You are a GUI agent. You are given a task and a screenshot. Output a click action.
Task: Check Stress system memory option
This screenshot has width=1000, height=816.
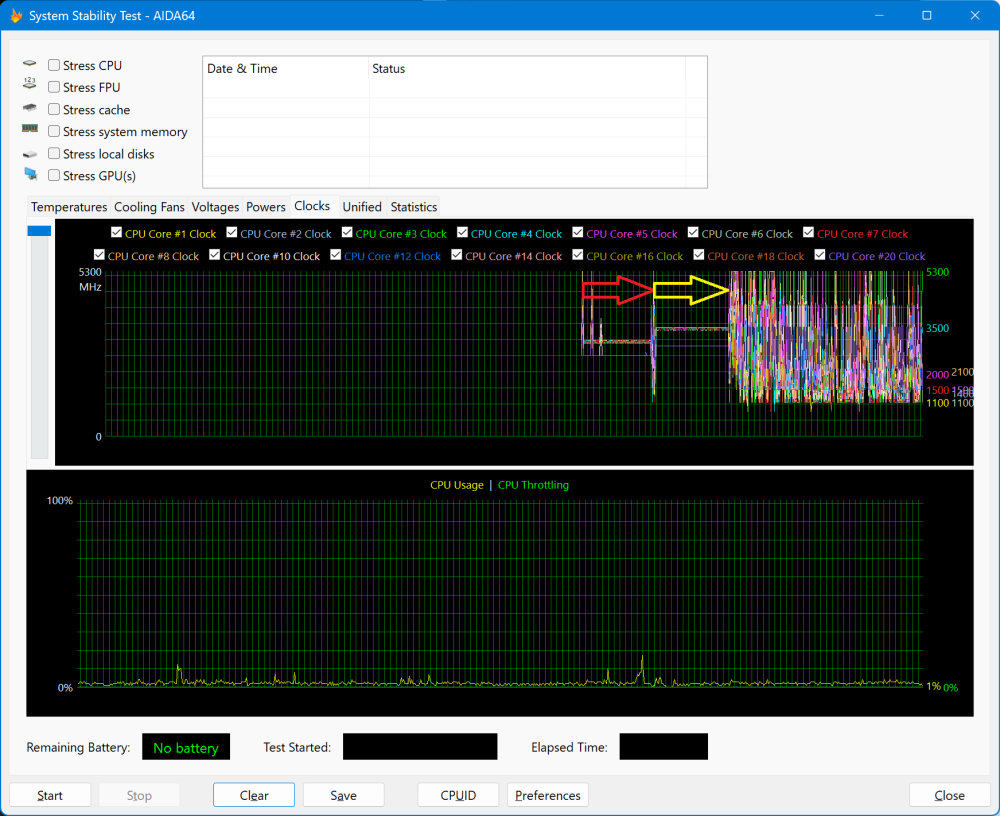(x=54, y=131)
